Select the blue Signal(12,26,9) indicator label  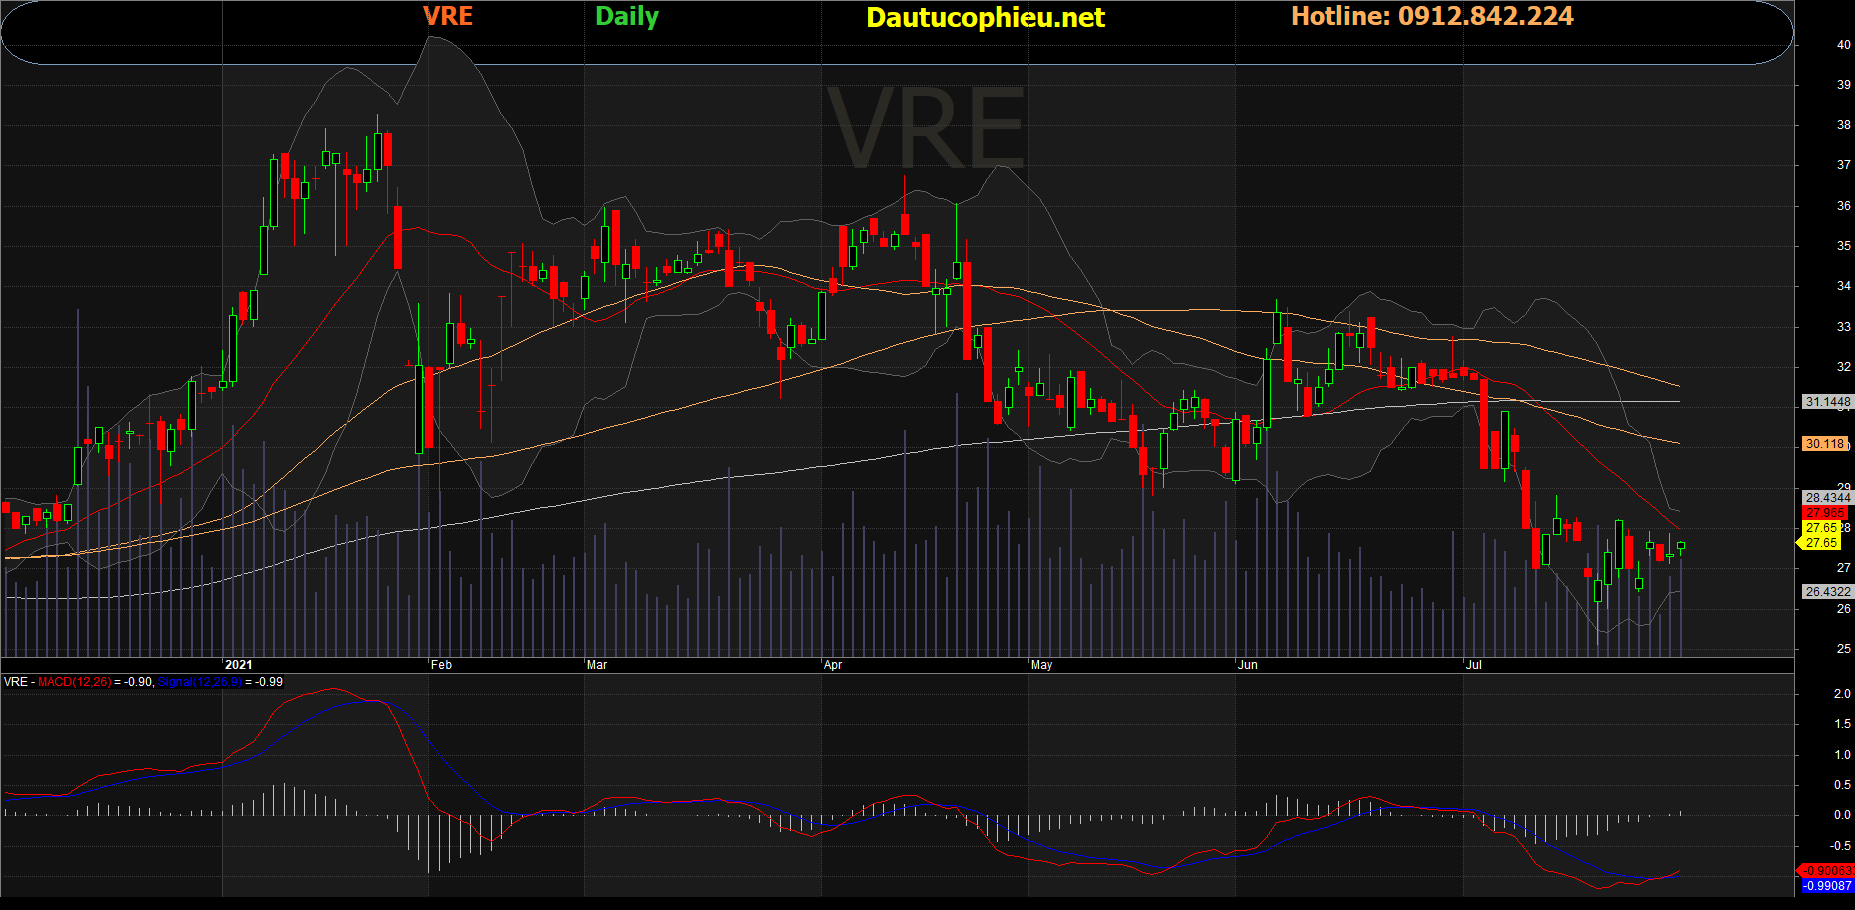tap(200, 682)
